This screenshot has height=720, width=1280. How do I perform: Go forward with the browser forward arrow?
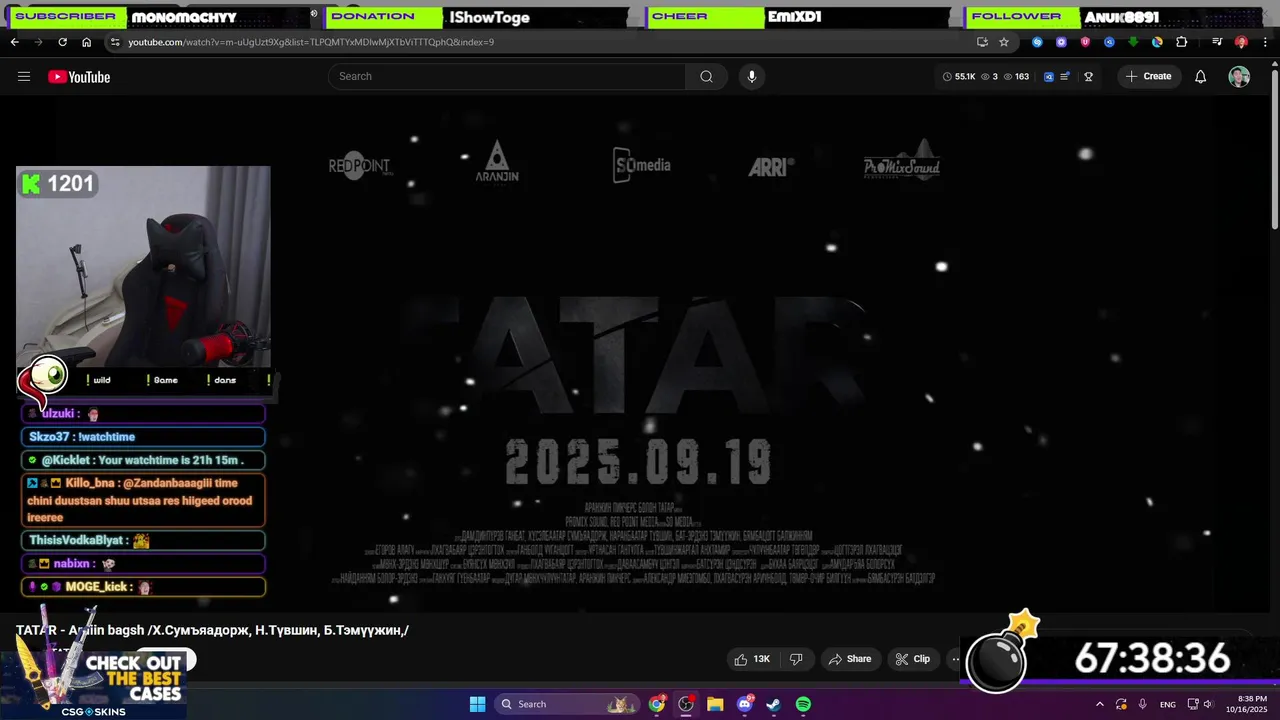point(38,42)
